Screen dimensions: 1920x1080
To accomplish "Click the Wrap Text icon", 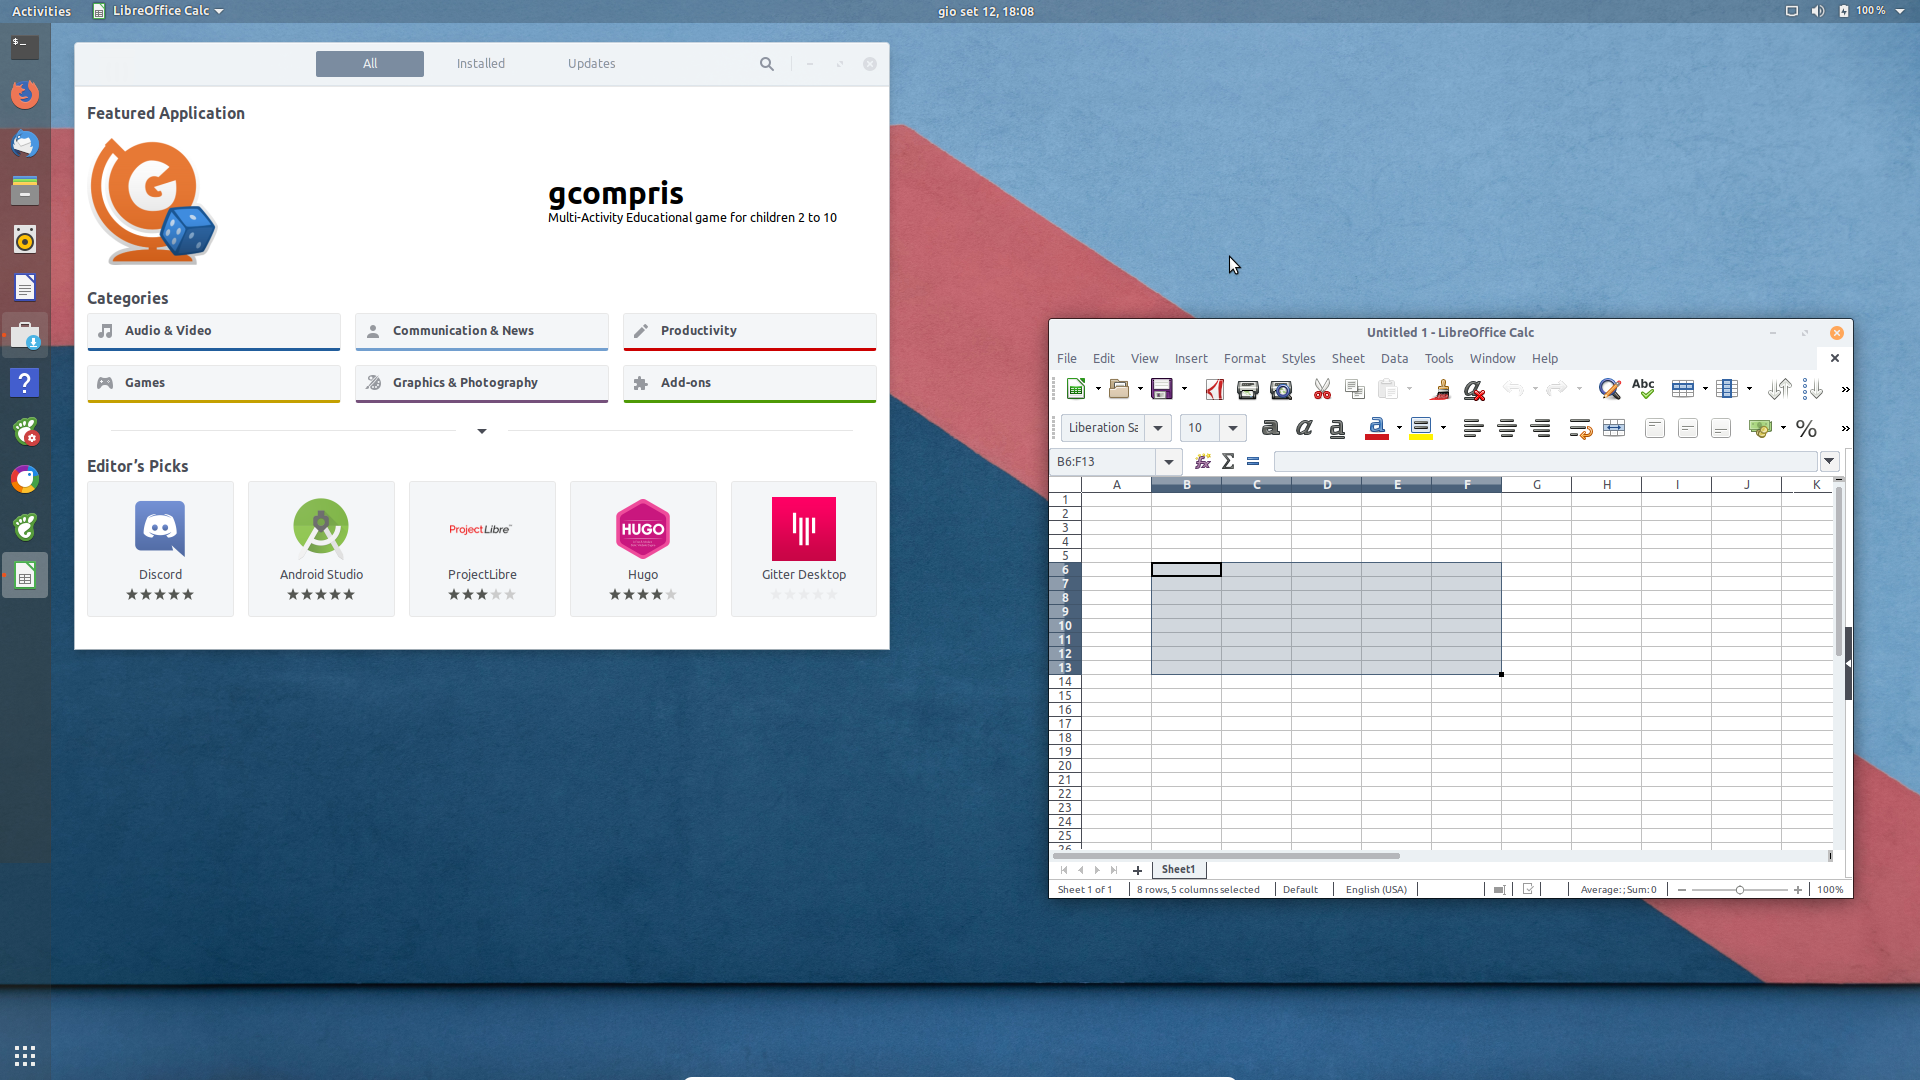I will click(x=1580, y=428).
